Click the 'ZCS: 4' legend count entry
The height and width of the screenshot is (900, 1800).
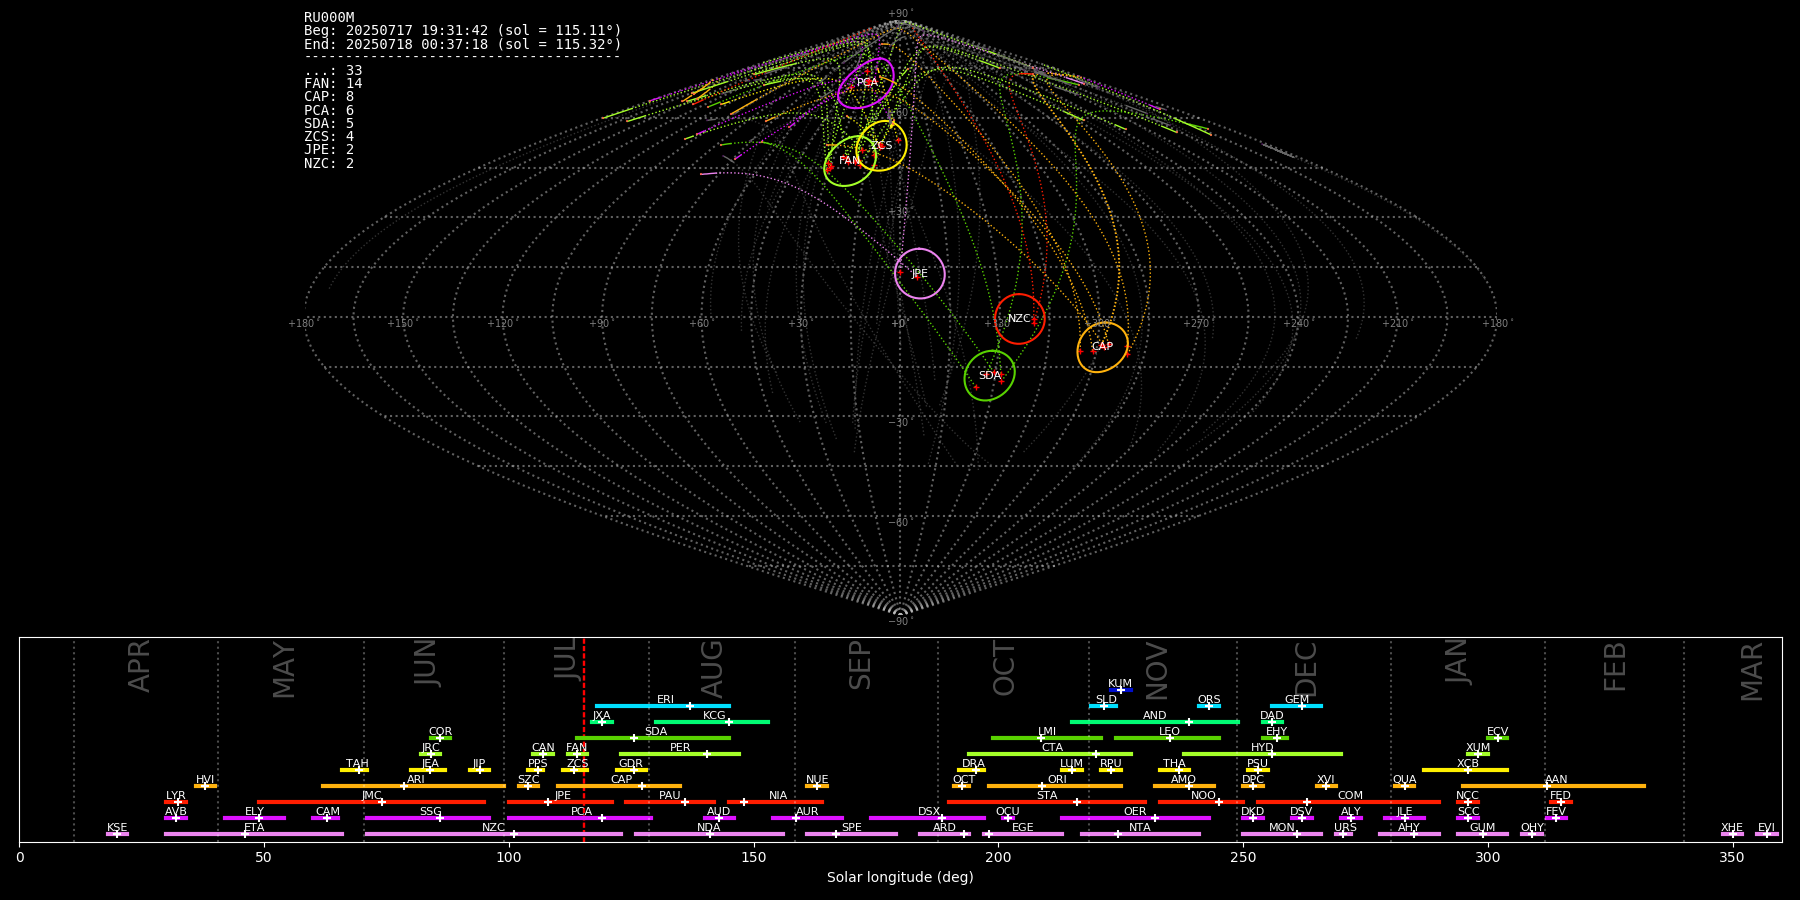[329, 137]
